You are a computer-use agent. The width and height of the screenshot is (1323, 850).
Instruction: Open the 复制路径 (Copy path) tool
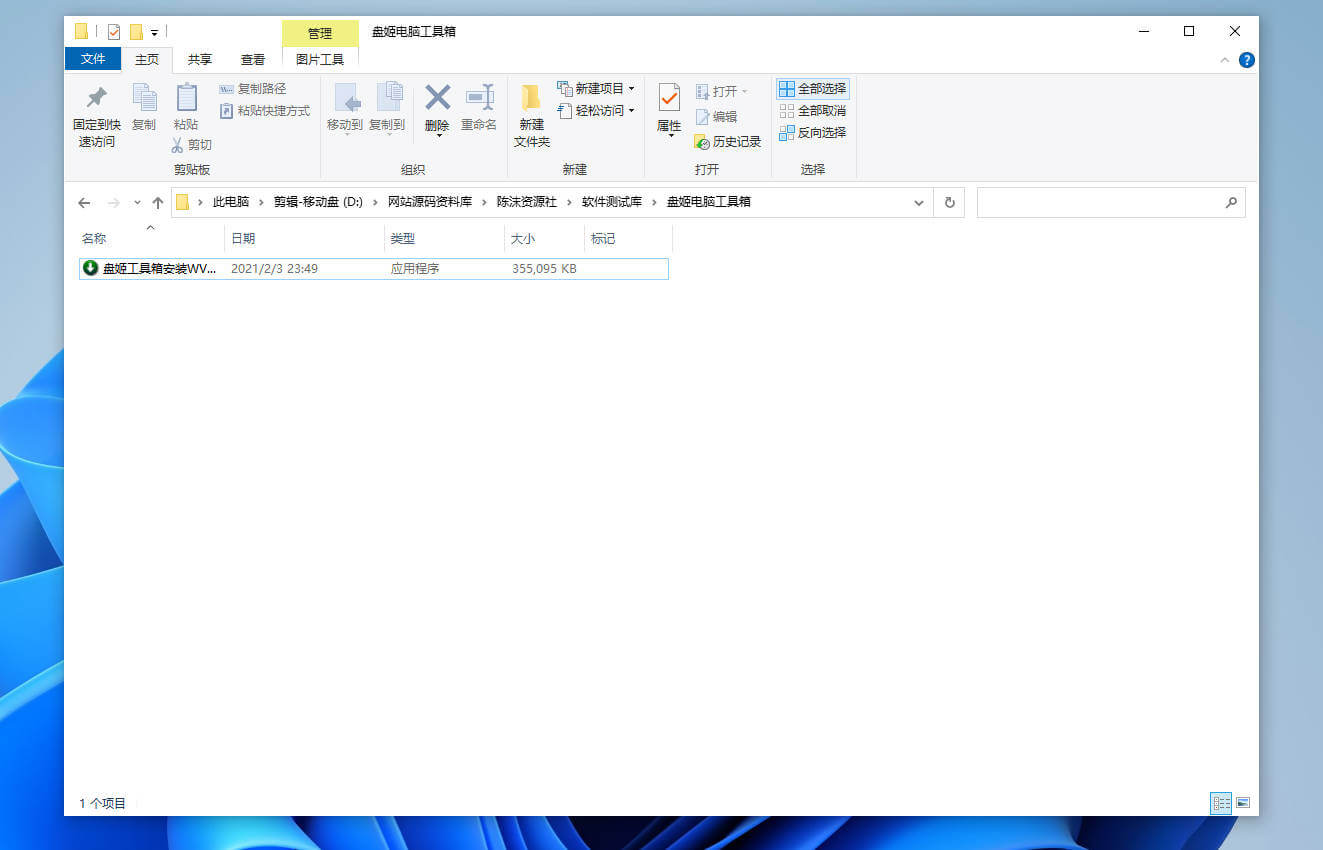254,88
